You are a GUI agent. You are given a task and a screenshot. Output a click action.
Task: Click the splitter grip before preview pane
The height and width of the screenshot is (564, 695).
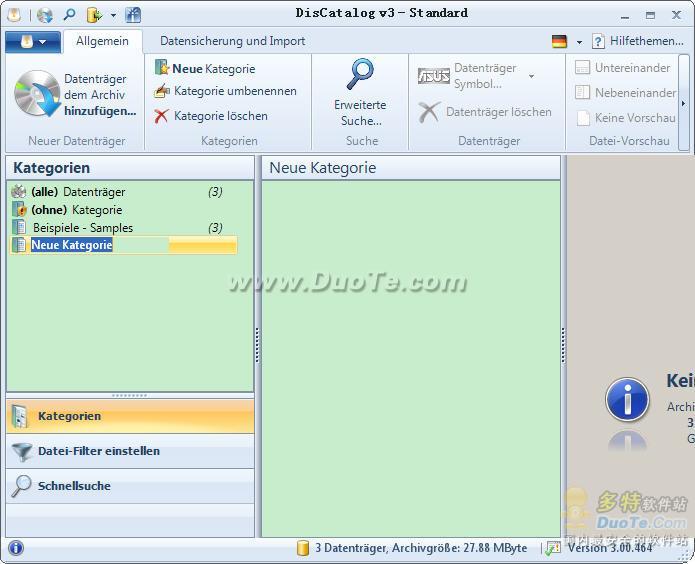pyautogui.click(x=563, y=345)
